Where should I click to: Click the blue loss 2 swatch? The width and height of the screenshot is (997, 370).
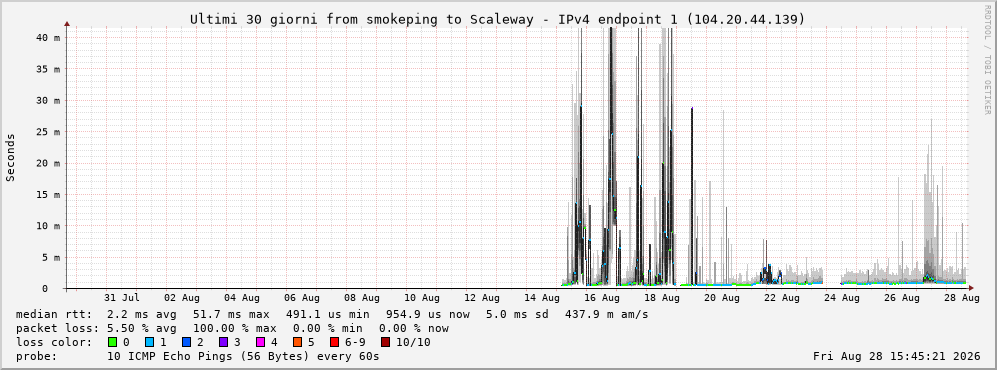coord(186,342)
